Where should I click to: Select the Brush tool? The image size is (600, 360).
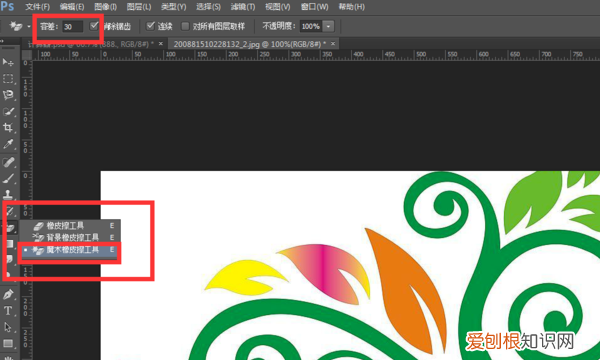coord(8,178)
